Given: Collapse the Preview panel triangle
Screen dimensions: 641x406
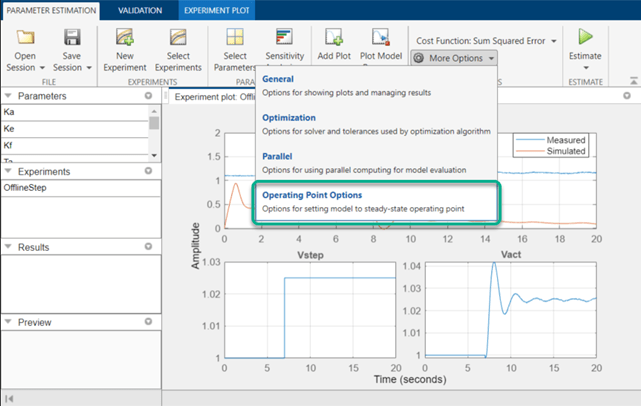Looking at the screenshot, I should coord(8,322).
